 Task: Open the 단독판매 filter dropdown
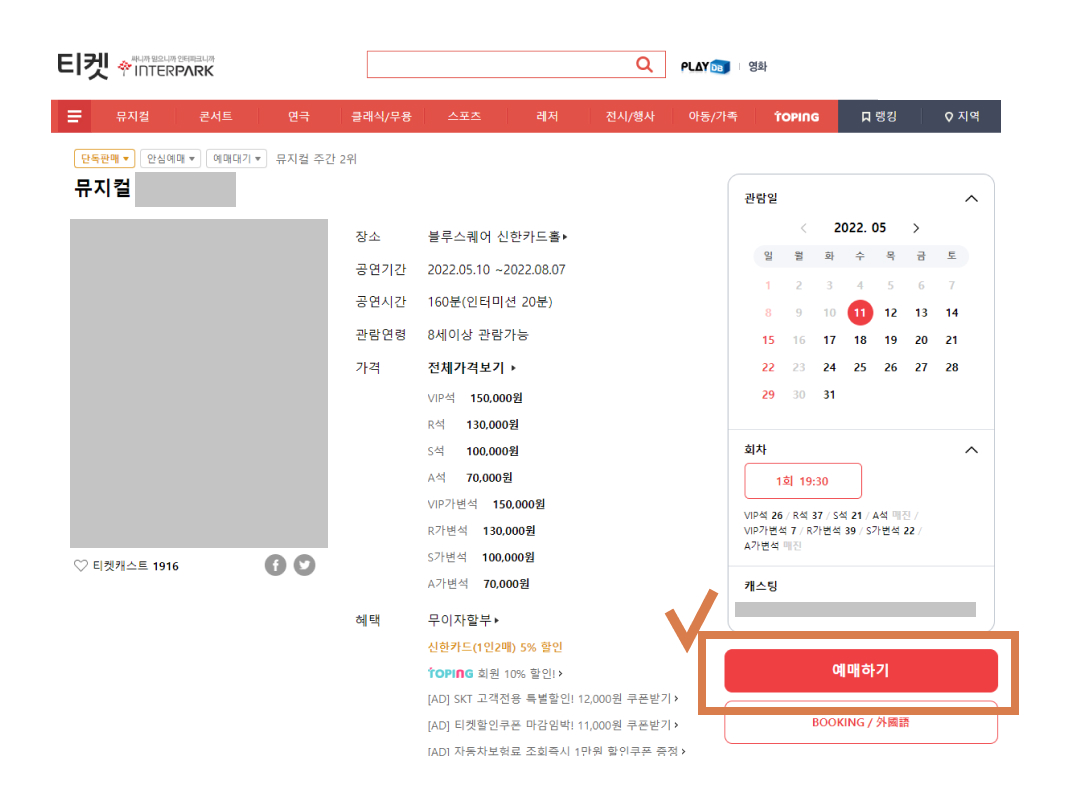(102, 158)
